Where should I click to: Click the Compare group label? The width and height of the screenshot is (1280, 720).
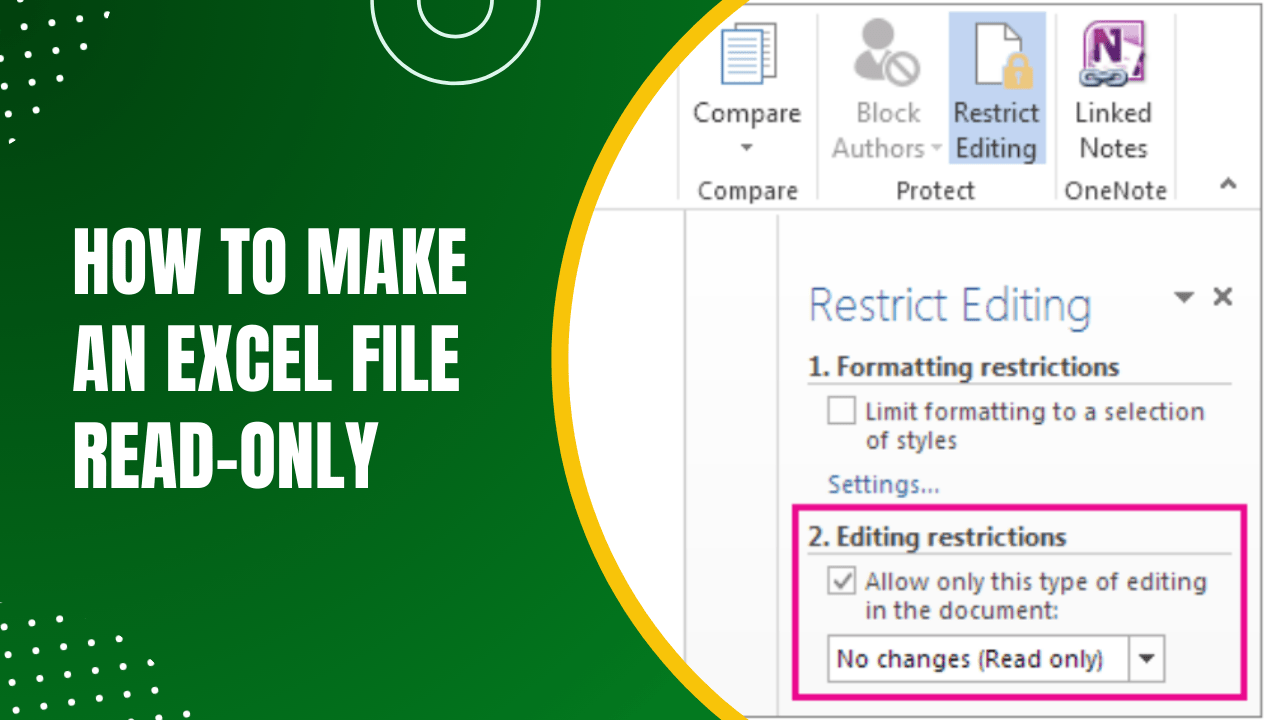click(746, 190)
